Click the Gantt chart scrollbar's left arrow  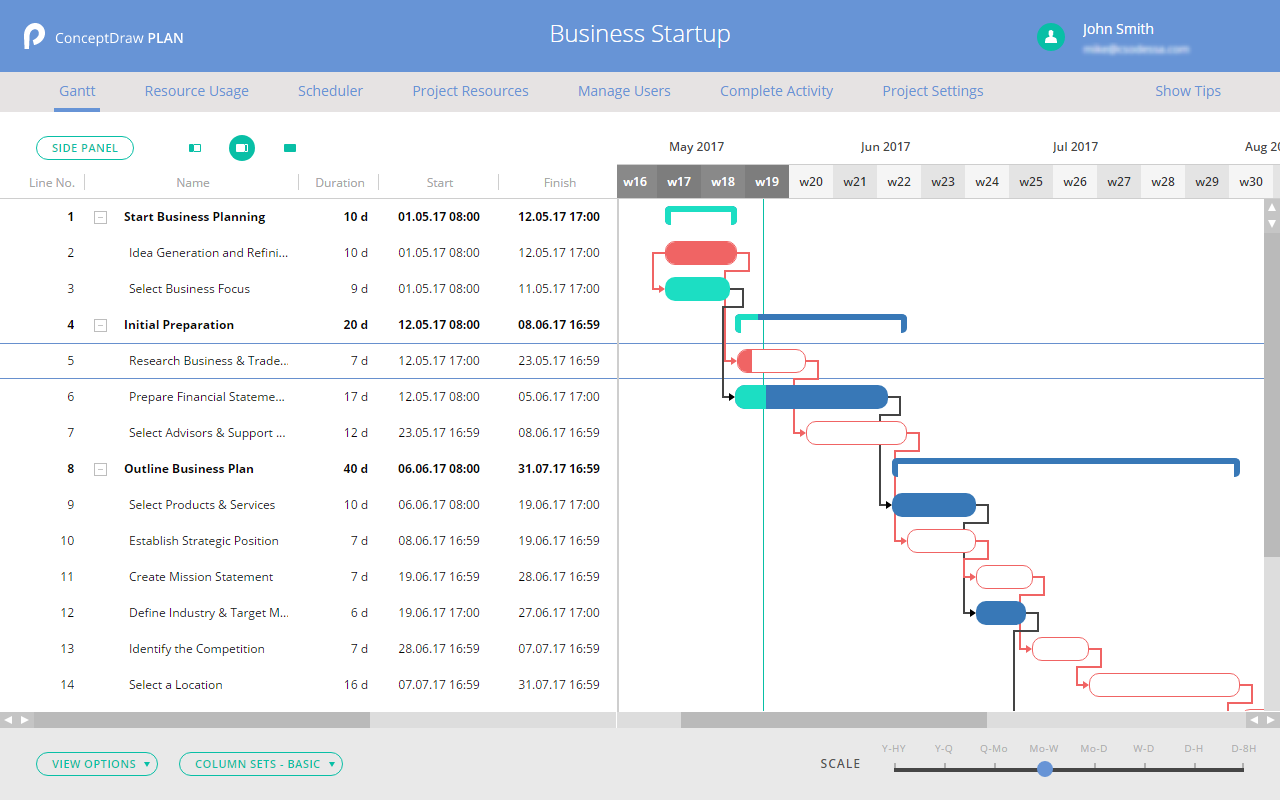(1253, 719)
